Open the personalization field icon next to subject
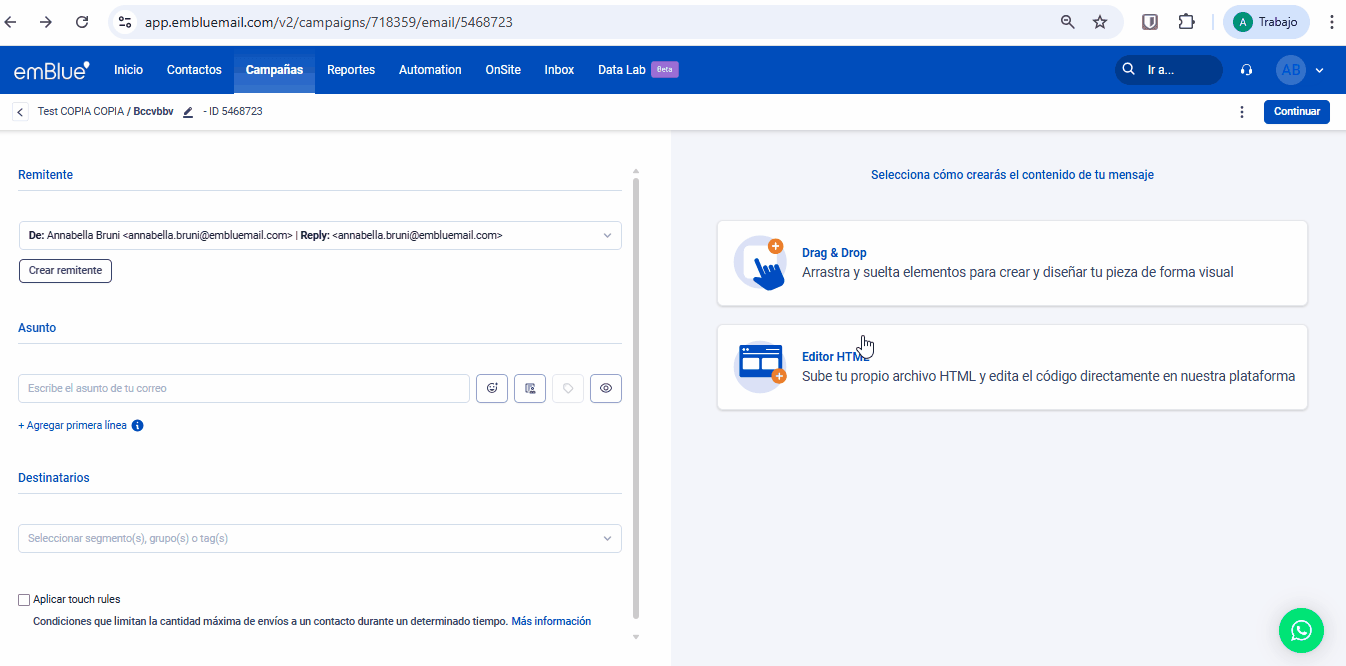This screenshot has width=1346, height=666. coord(530,389)
